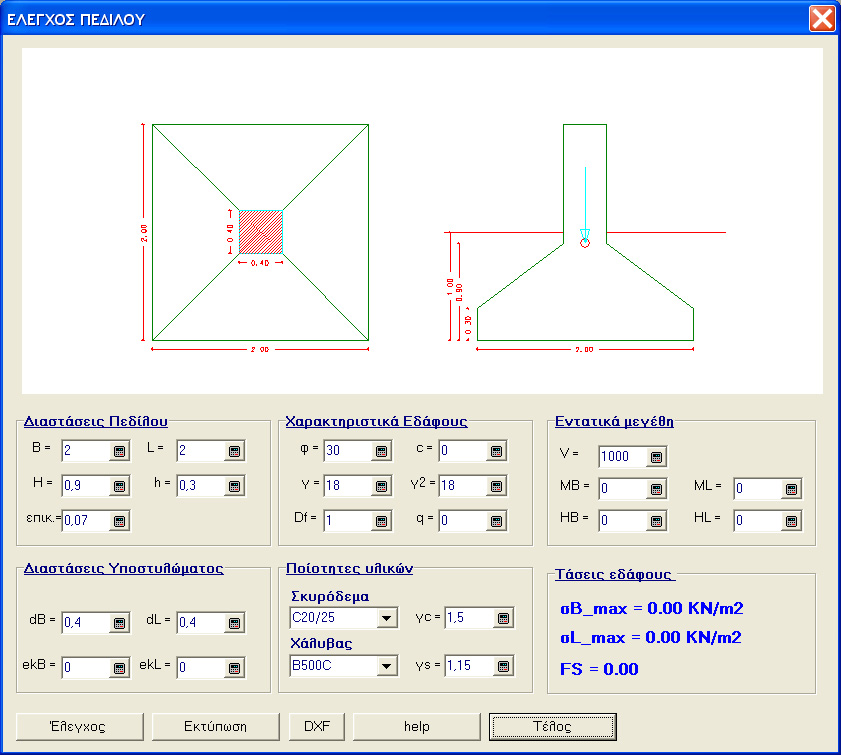Screen dimensions: 841x755
Task: Open calculator beside V load field
Action: click(x=656, y=457)
